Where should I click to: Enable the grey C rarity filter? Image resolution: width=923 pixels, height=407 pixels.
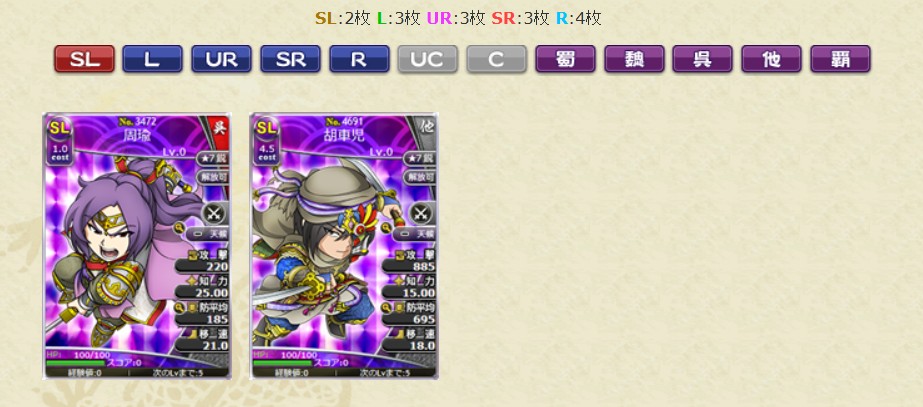click(497, 59)
